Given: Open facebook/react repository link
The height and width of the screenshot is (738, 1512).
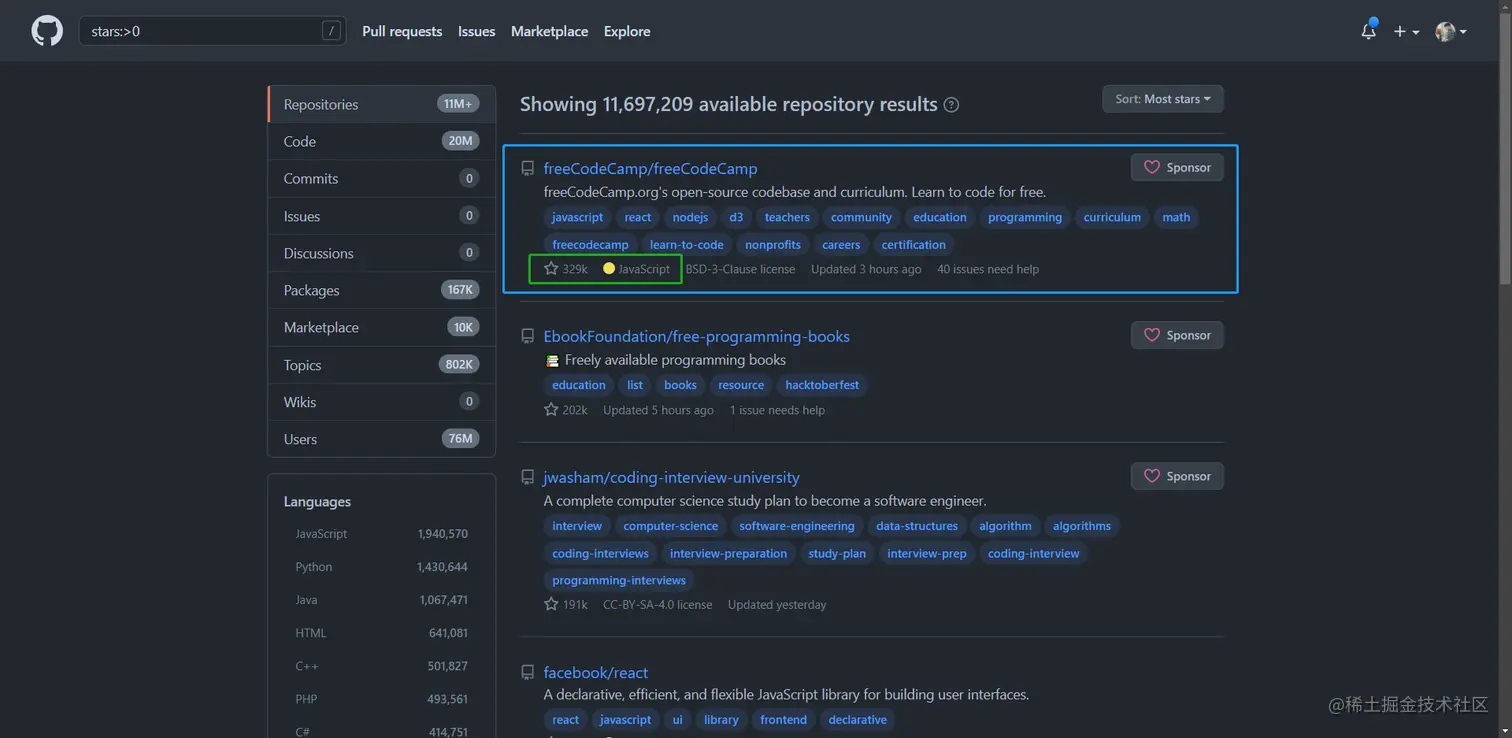Looking at the screenshot, I should (x=595, y=673).
